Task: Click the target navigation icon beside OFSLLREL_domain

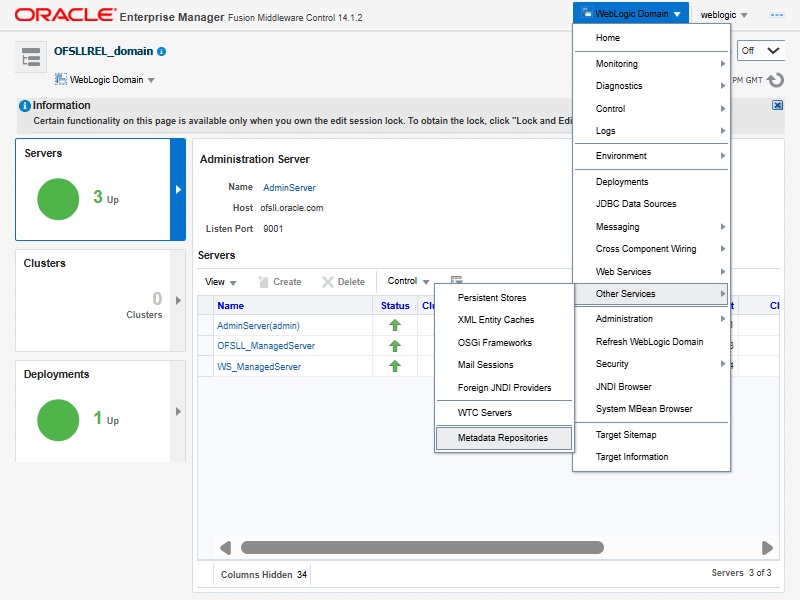Action: pos(31,59)
